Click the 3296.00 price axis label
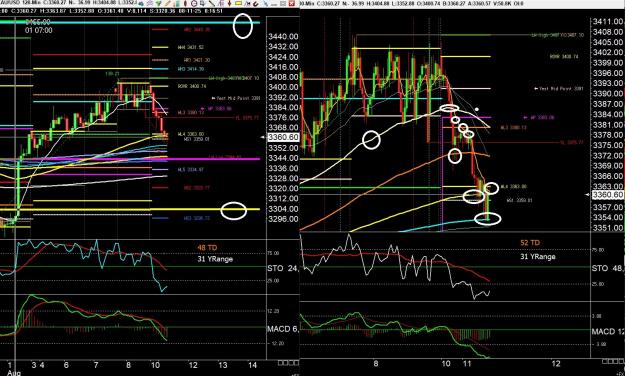625x376 pixels. click(x=283, y=219)
